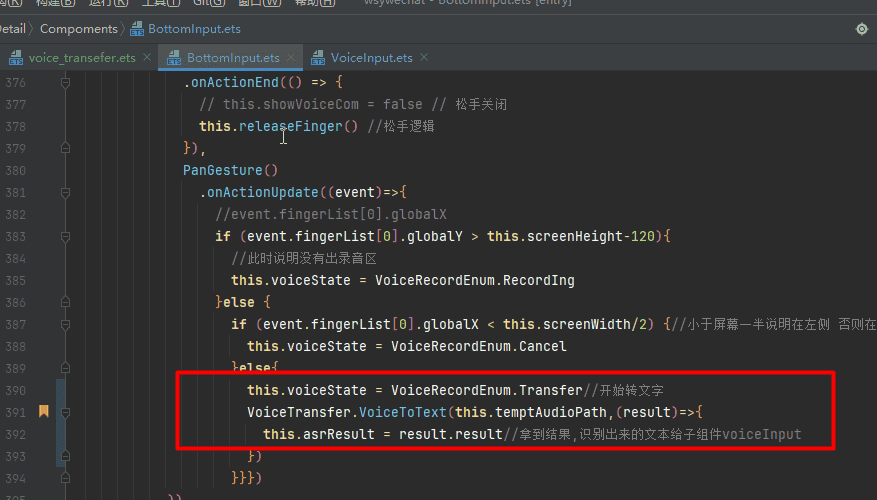Fold the else block at line 386
Viewport: 877px width, 500px height.
tap(65, 302)
